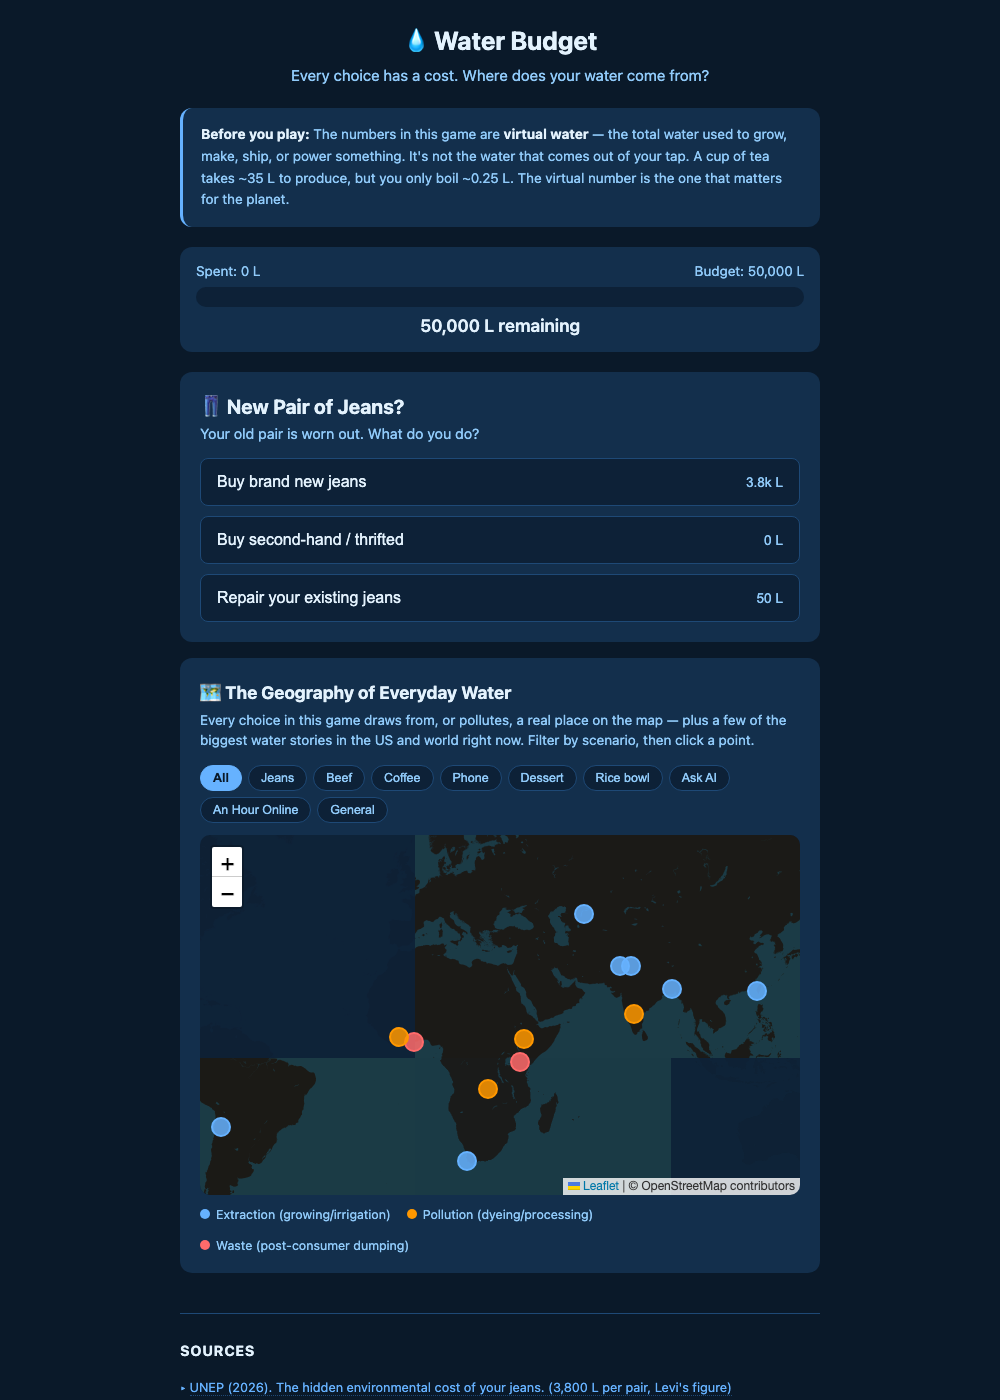Select the blue marker at South Africa's tip
This screenshot has width=1000, height=1400.
point(467,1161)
